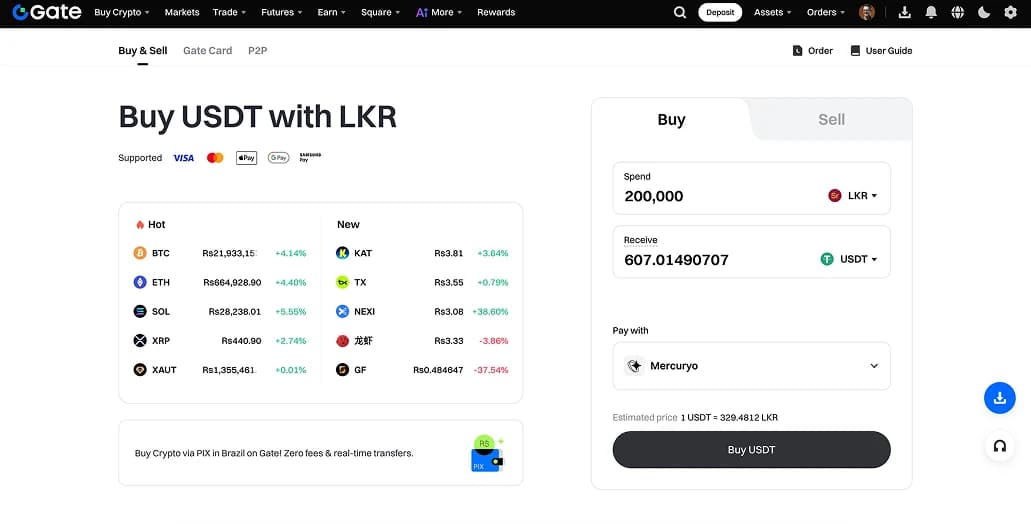Open notifications bell icon
This screenshot has width=1031, height=524.
931,12
